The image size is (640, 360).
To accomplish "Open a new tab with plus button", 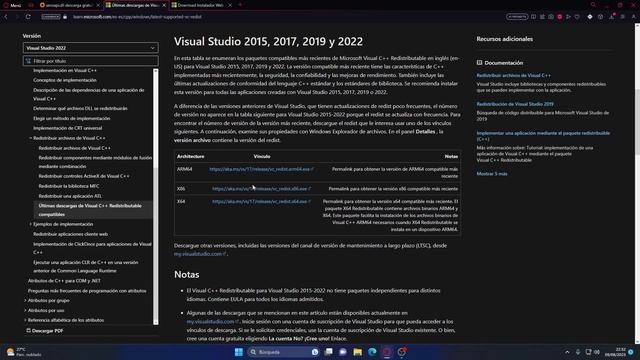I will [x=240, y=5].
